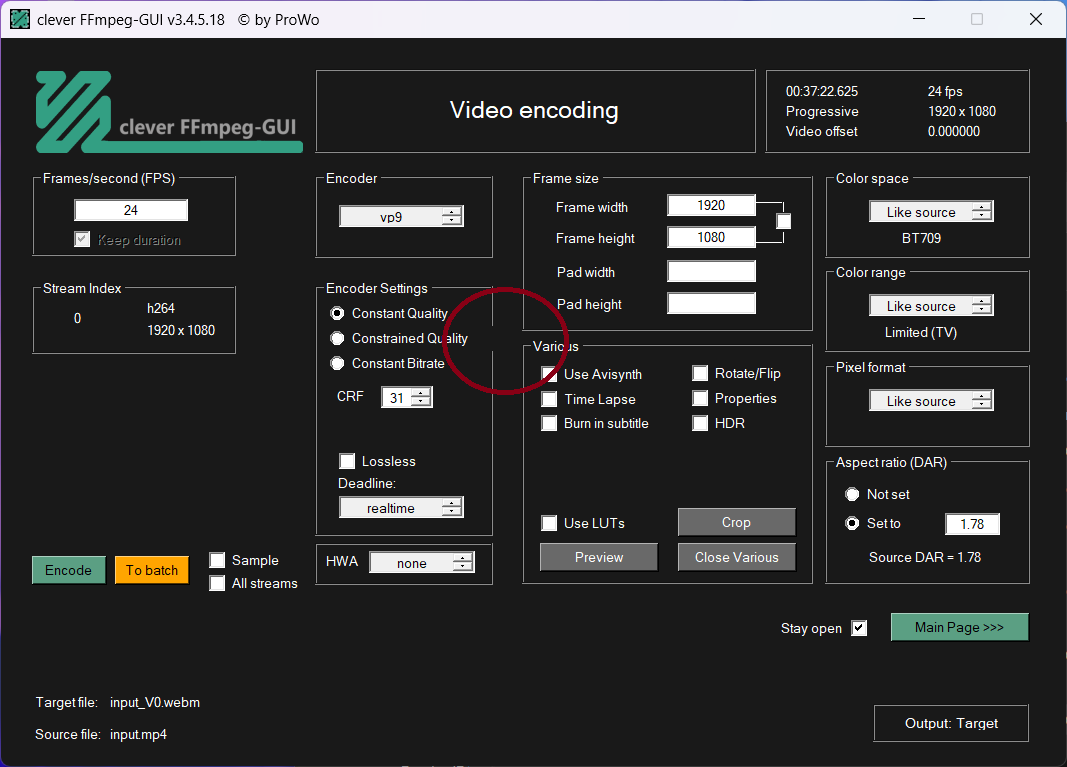Viewport: 1067px width, 767px height.
Task: Click the app icon in the title bar
Action: click(20, 19)
